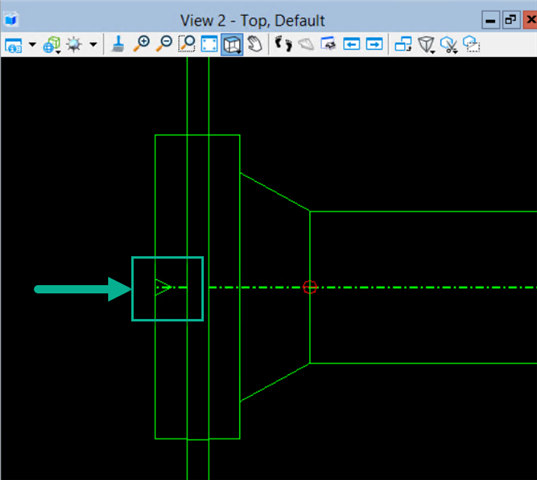The width and height of the screenshot is (537, 480).
Task: Click the Fit View icon
Action: click(x=209, y=44)
